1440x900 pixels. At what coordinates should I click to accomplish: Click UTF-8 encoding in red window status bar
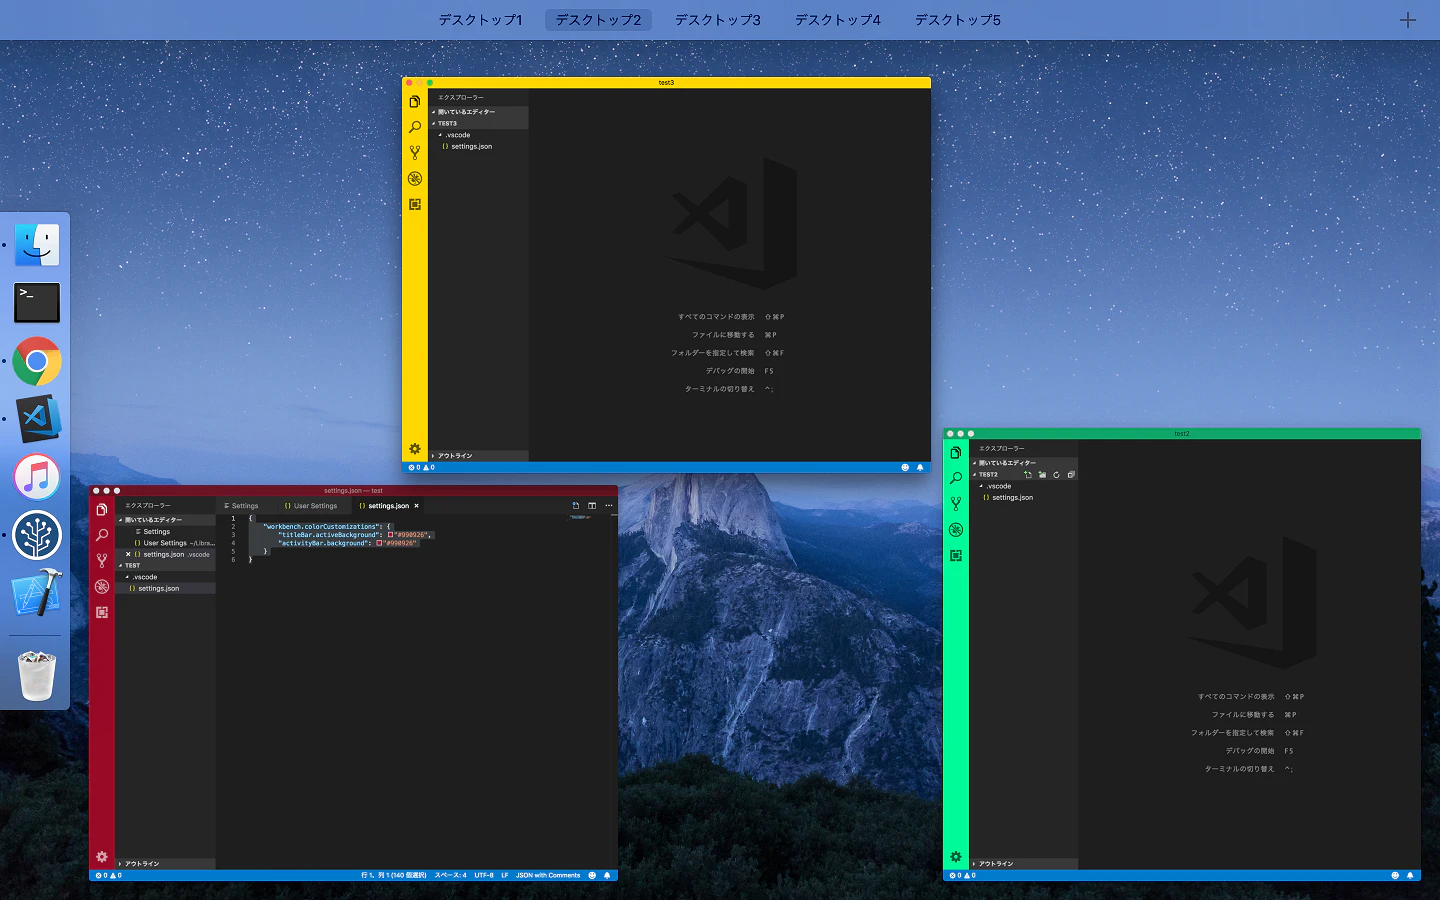[x=484, y=875]
